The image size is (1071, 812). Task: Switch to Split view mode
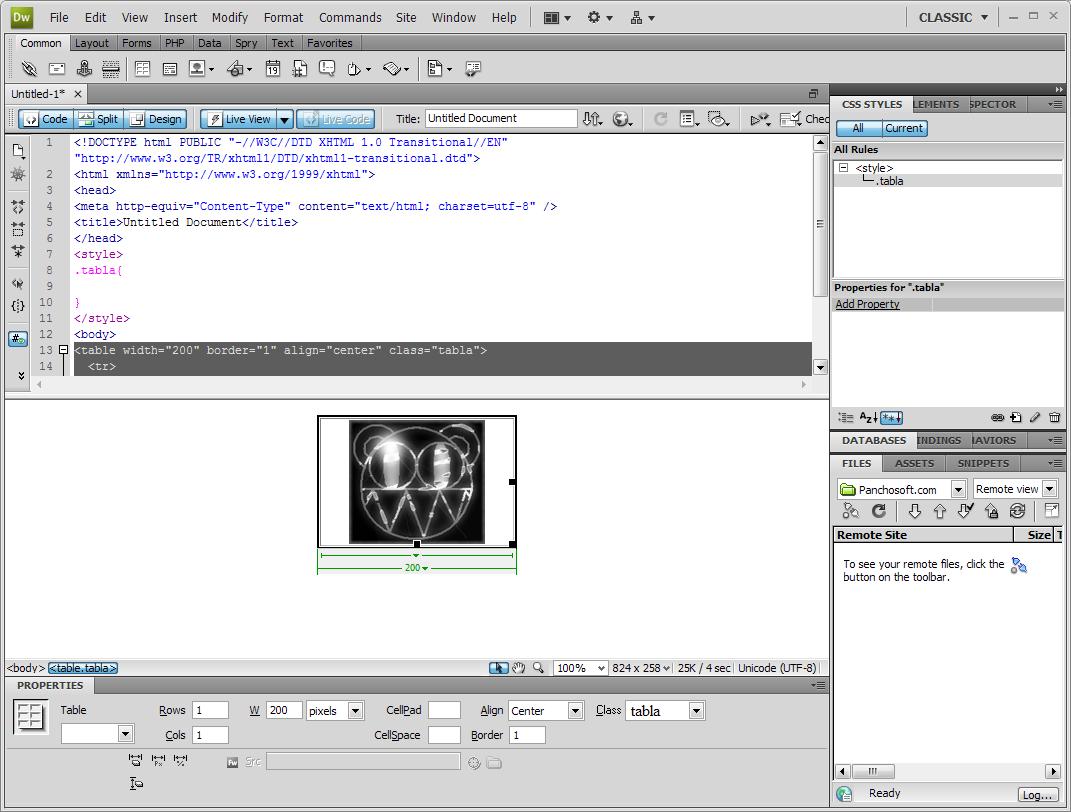tap(97, 119)
